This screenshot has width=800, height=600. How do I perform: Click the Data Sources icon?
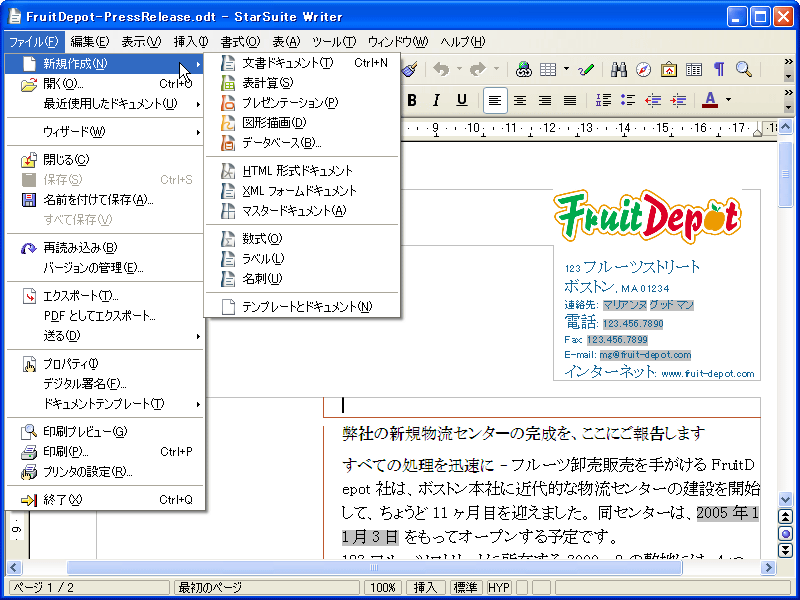pyautogui.click(x=694, y=69)
